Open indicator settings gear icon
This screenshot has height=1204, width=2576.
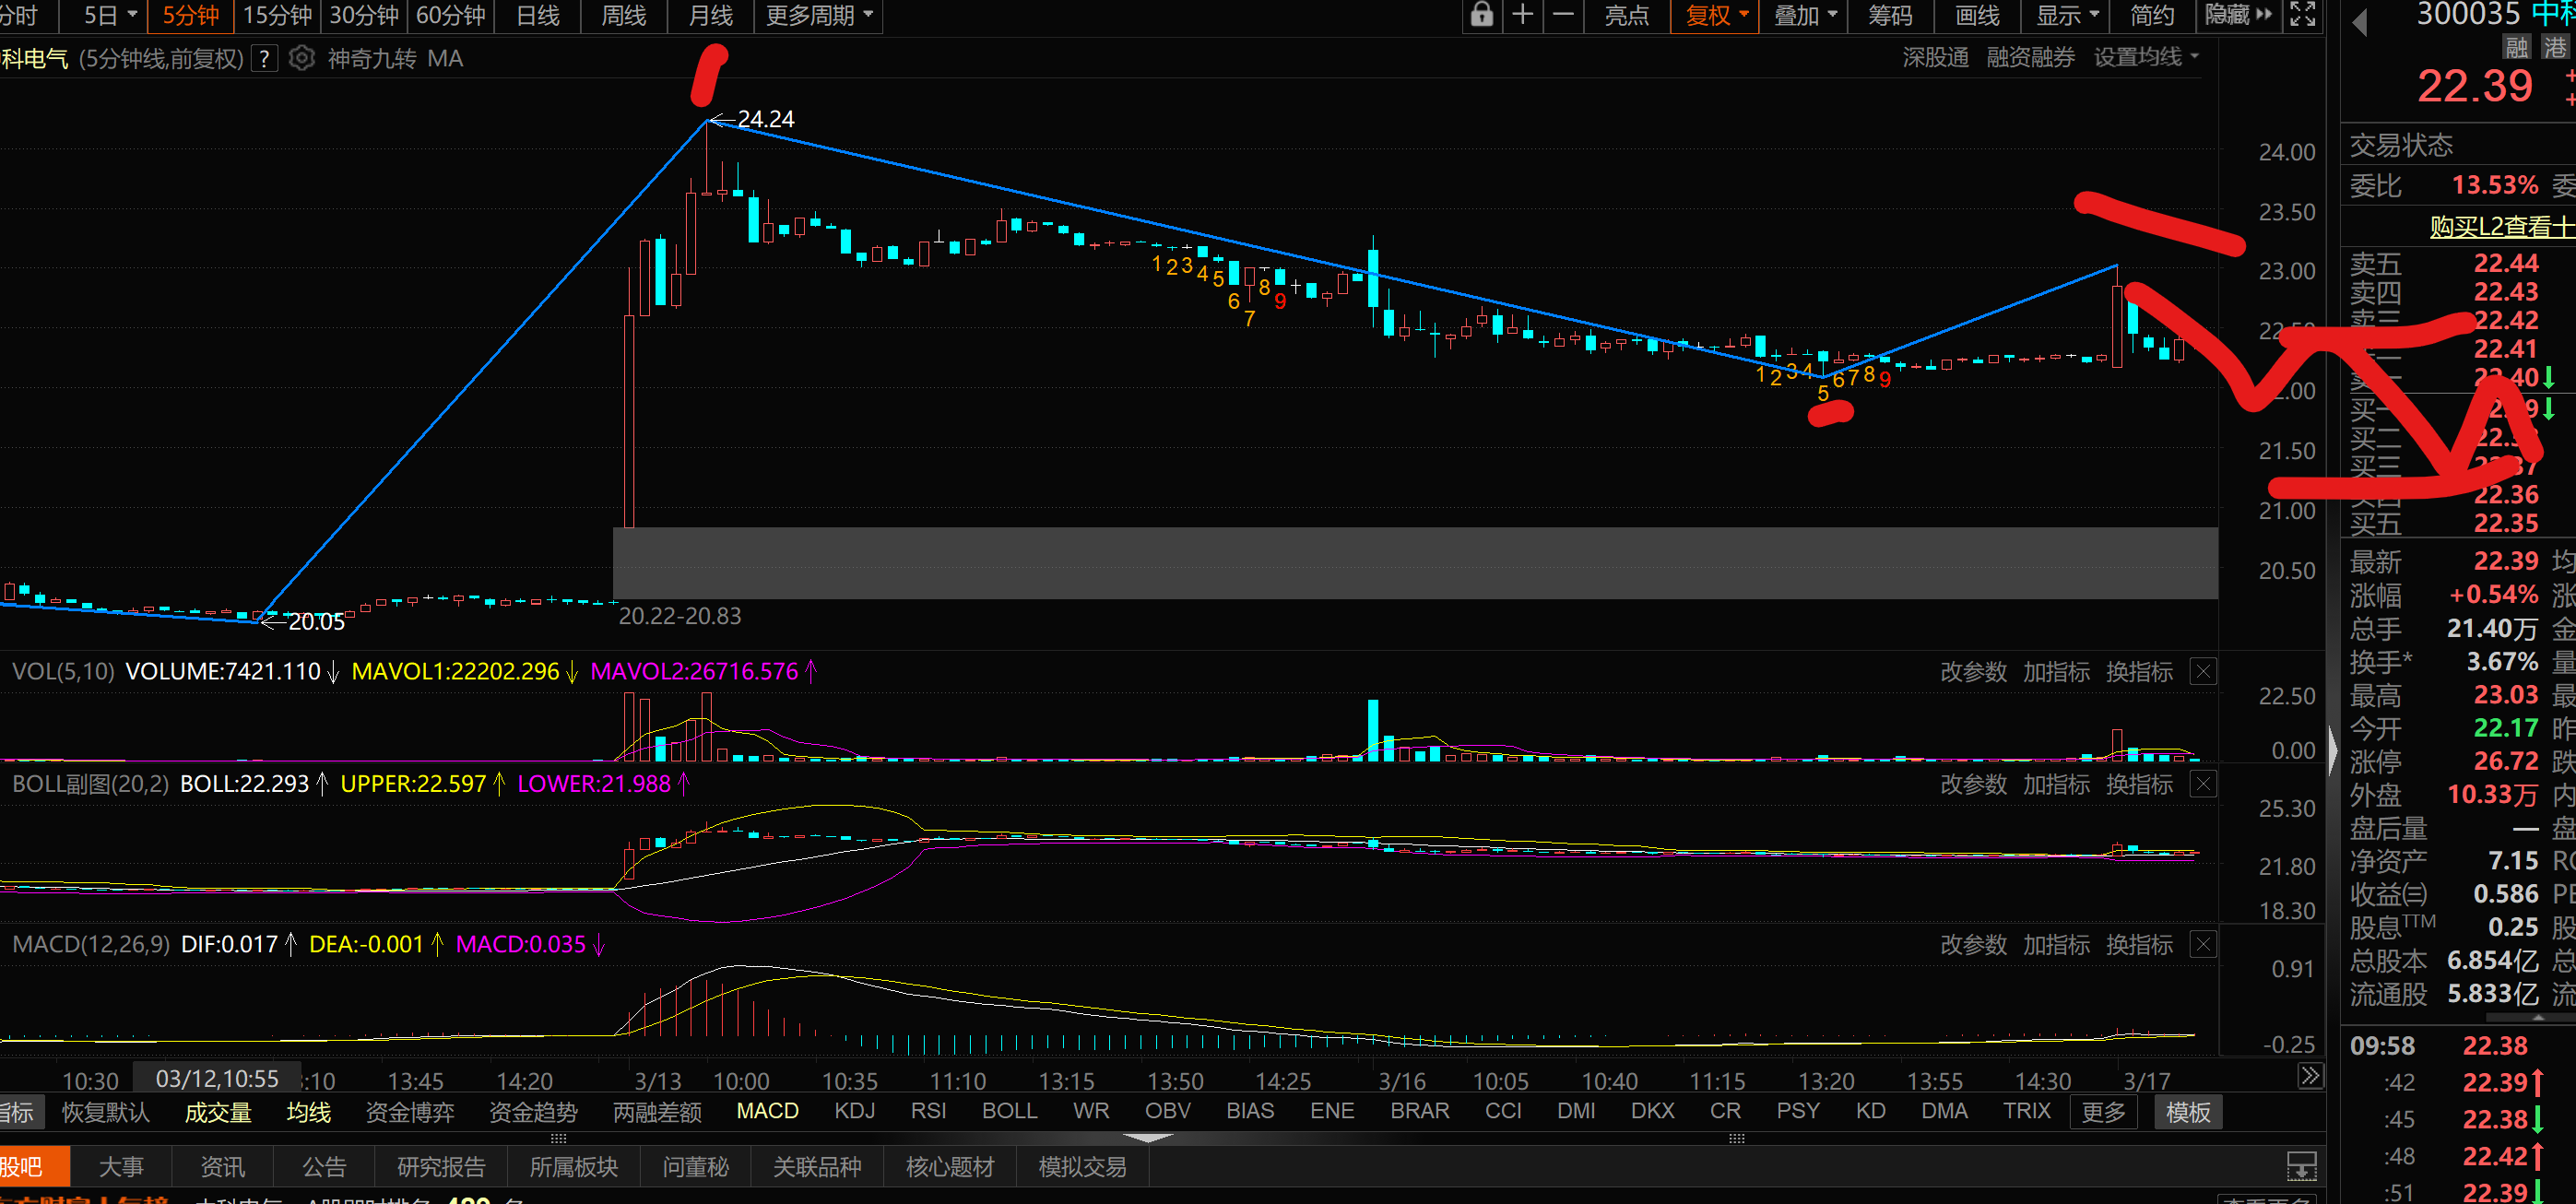[301, 59]
